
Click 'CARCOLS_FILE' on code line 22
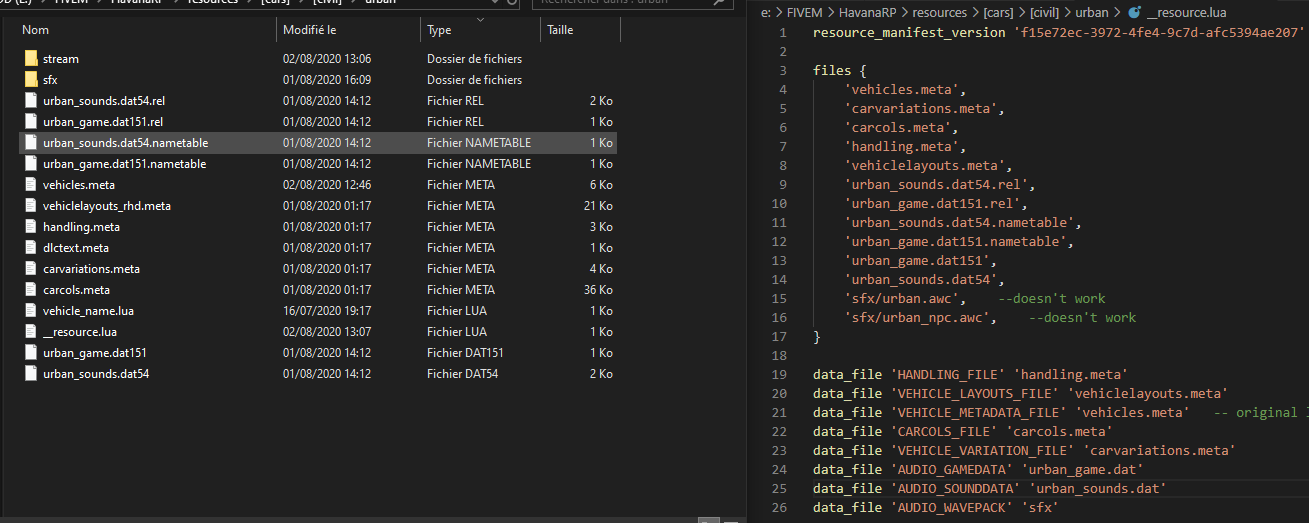coord(944,431)
